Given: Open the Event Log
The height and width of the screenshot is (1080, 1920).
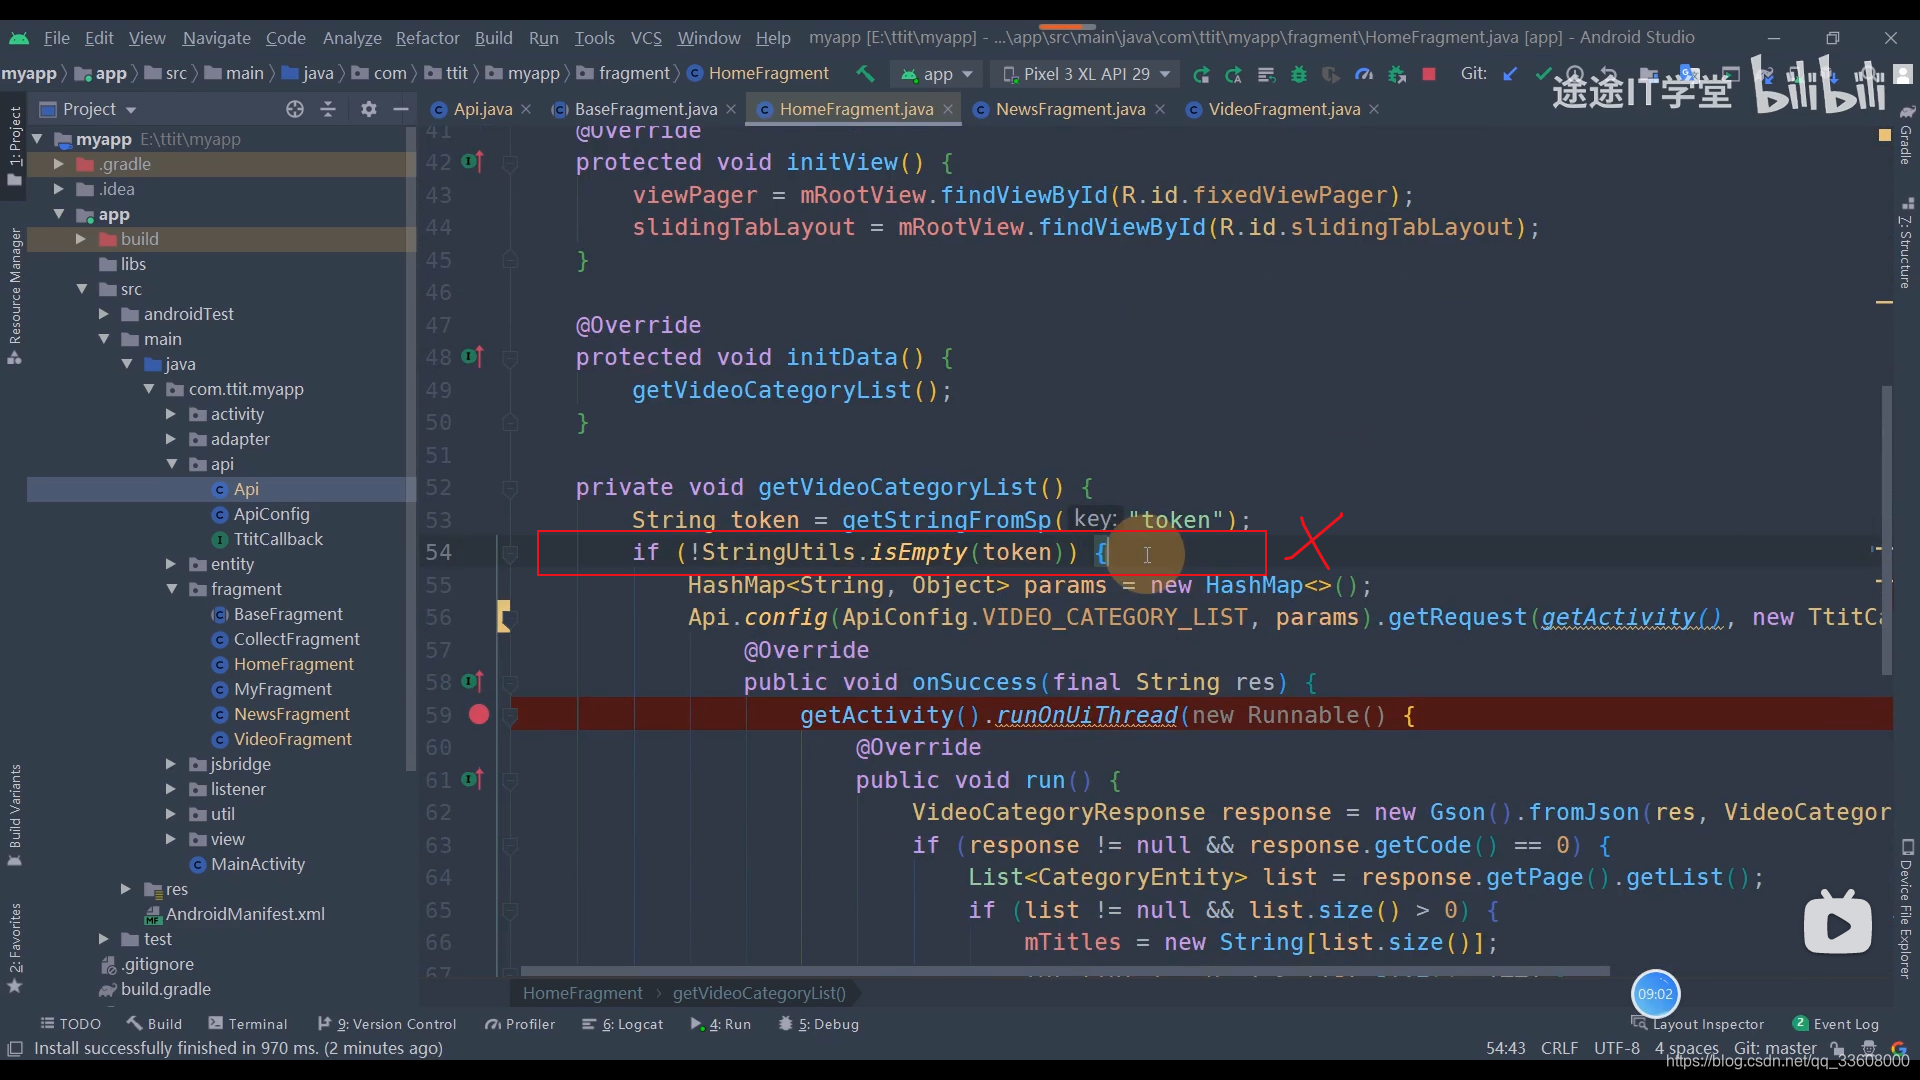Looking at the screenshot, I should 1836,1024.
